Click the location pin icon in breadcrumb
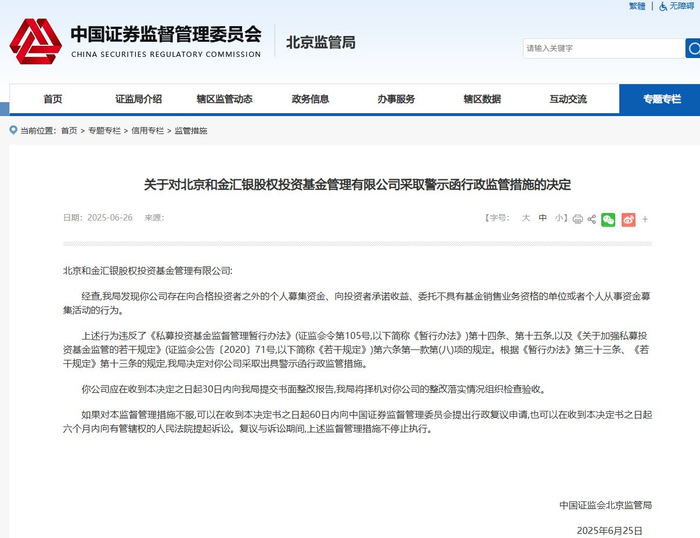The image size is (700, 538). 13,130
